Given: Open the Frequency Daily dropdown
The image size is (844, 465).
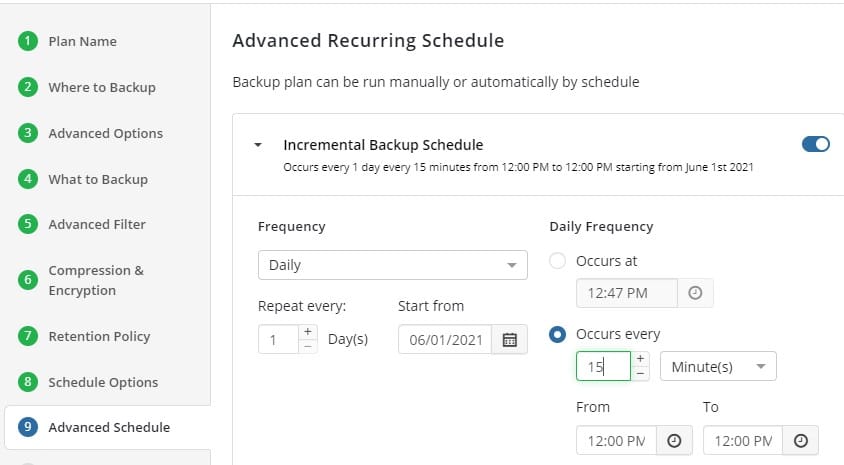Looking at the screenshot, I should pyautogui.click(x=392, y=265).
